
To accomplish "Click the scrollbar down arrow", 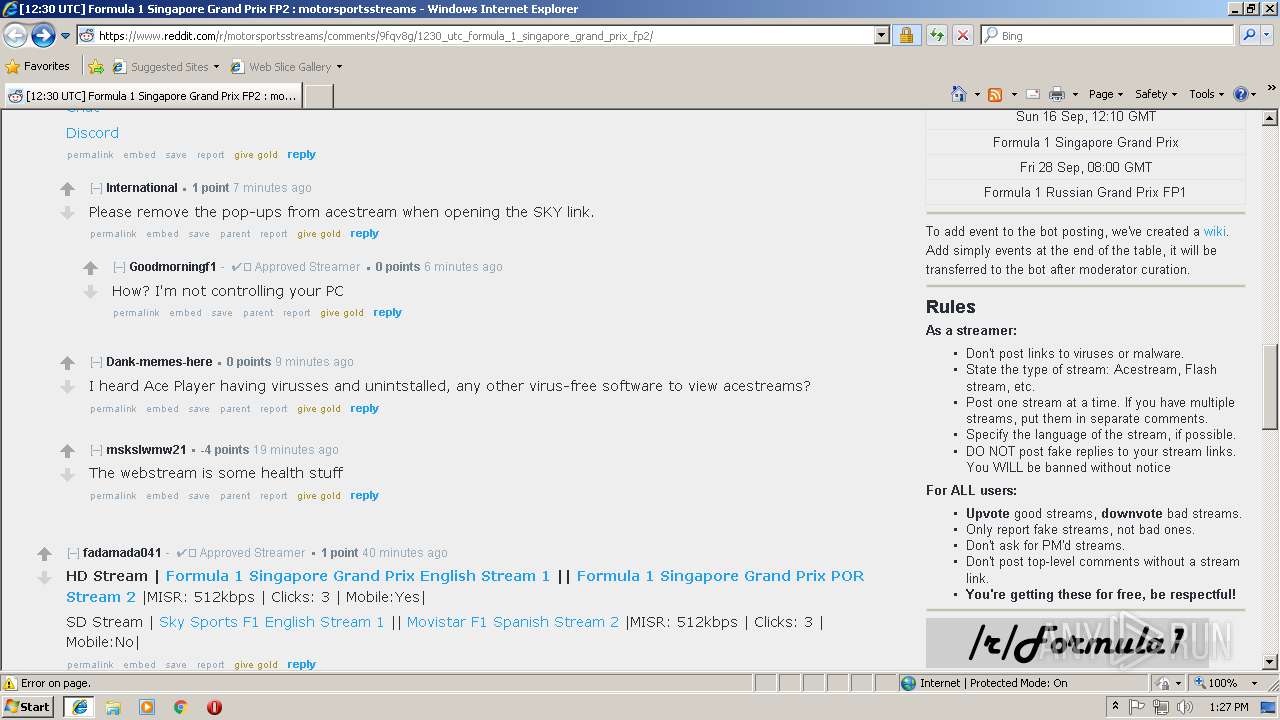I will pos(1270,662).
